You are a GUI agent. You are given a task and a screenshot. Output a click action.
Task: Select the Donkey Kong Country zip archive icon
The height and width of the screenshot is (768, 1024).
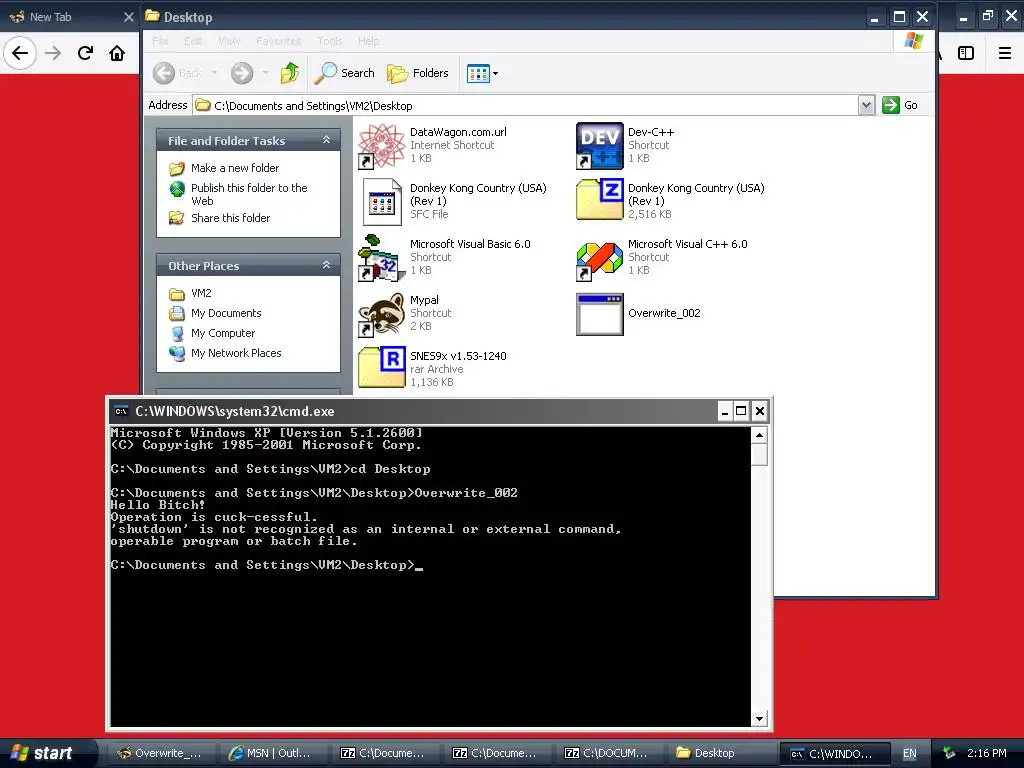point(600,200)
